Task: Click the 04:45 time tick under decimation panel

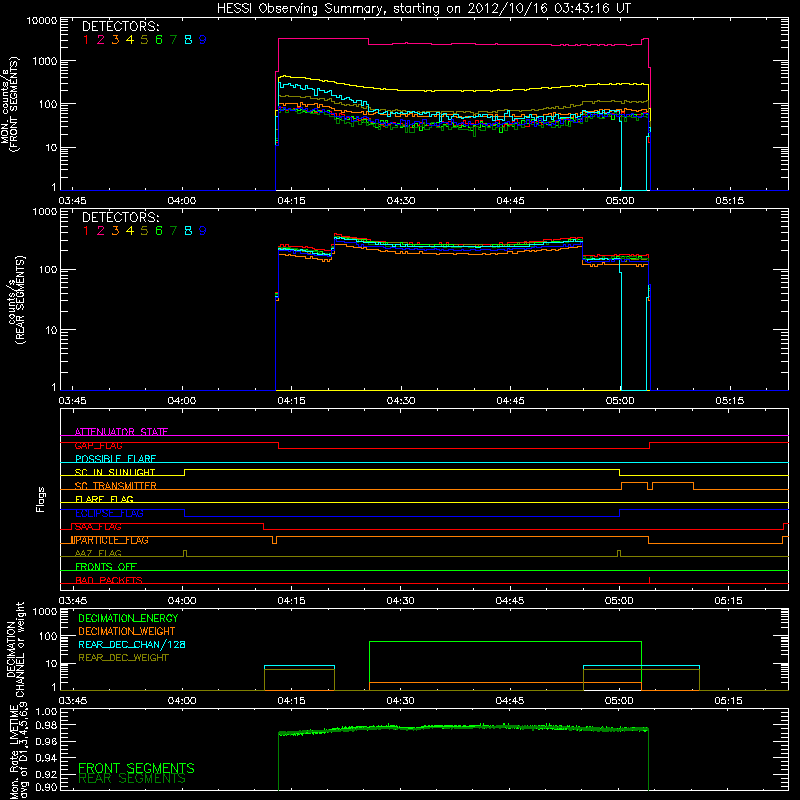Action: [510, 701]
